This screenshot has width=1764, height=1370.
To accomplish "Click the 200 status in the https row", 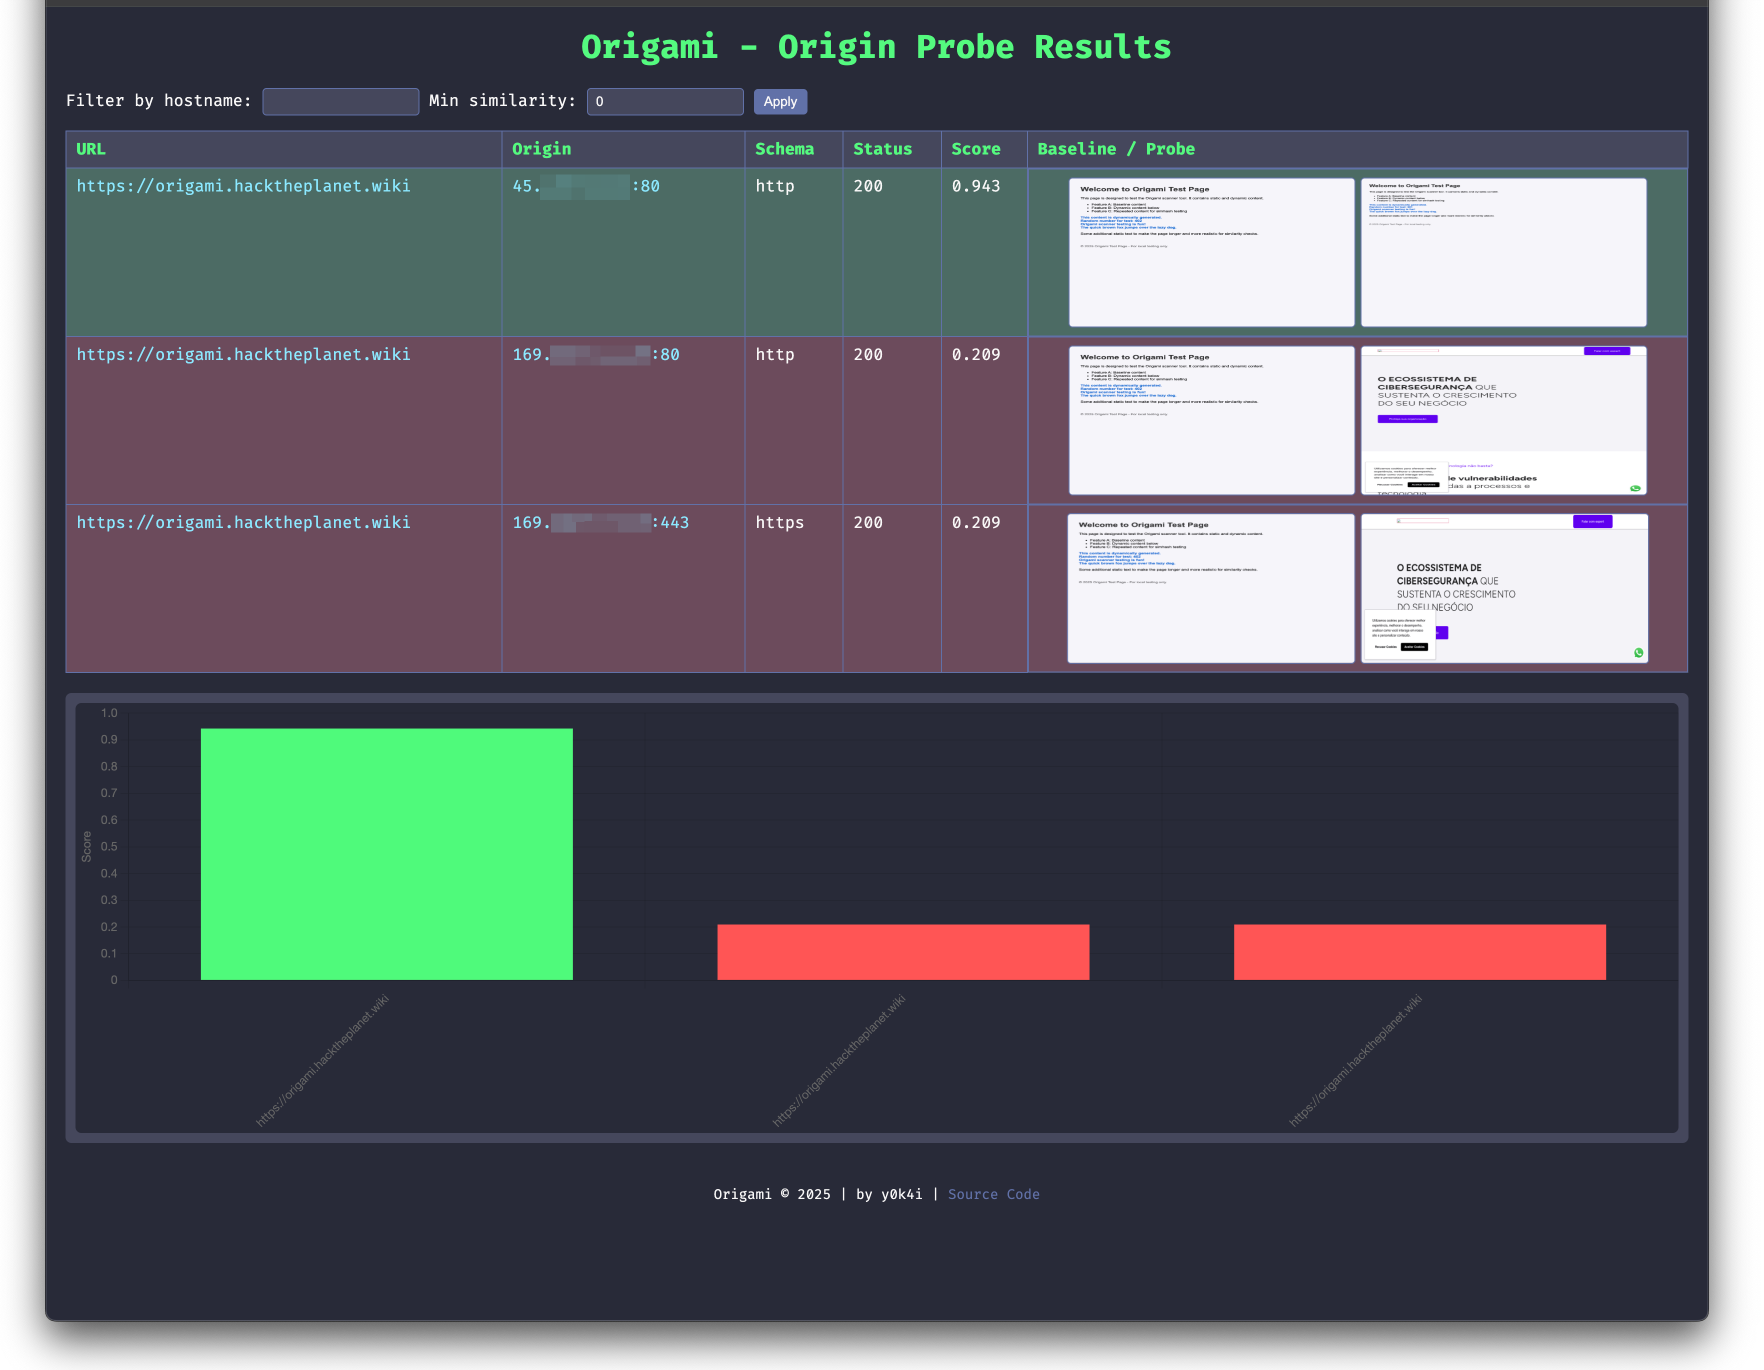I will click(868, 522).
